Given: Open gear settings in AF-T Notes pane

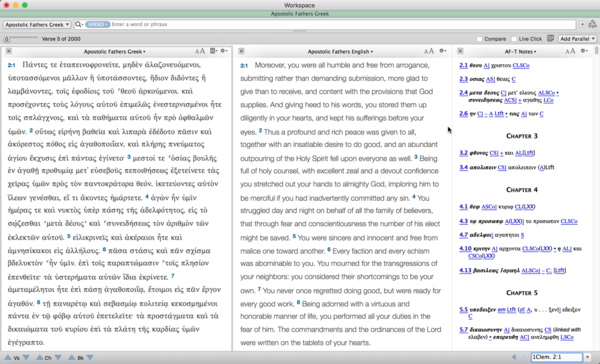Looking at the screenshot, I should pyautogui.click(x=584, y=51).
